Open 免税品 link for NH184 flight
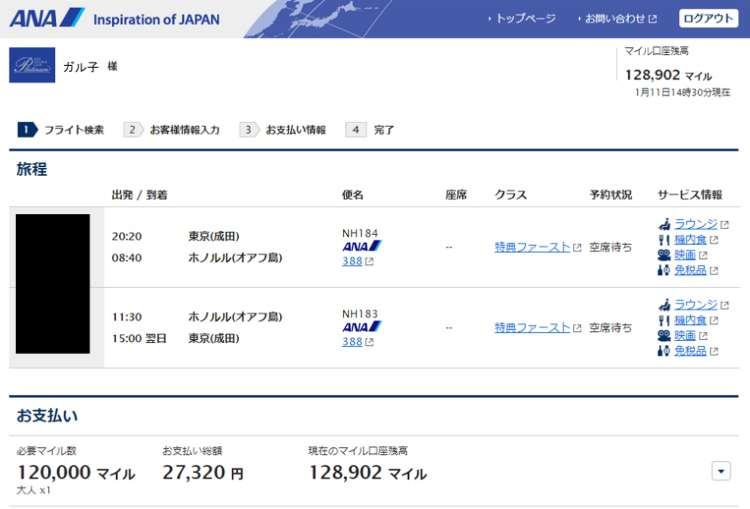The width and height of the screenshot is (750, 509). [x=690, y=270]
